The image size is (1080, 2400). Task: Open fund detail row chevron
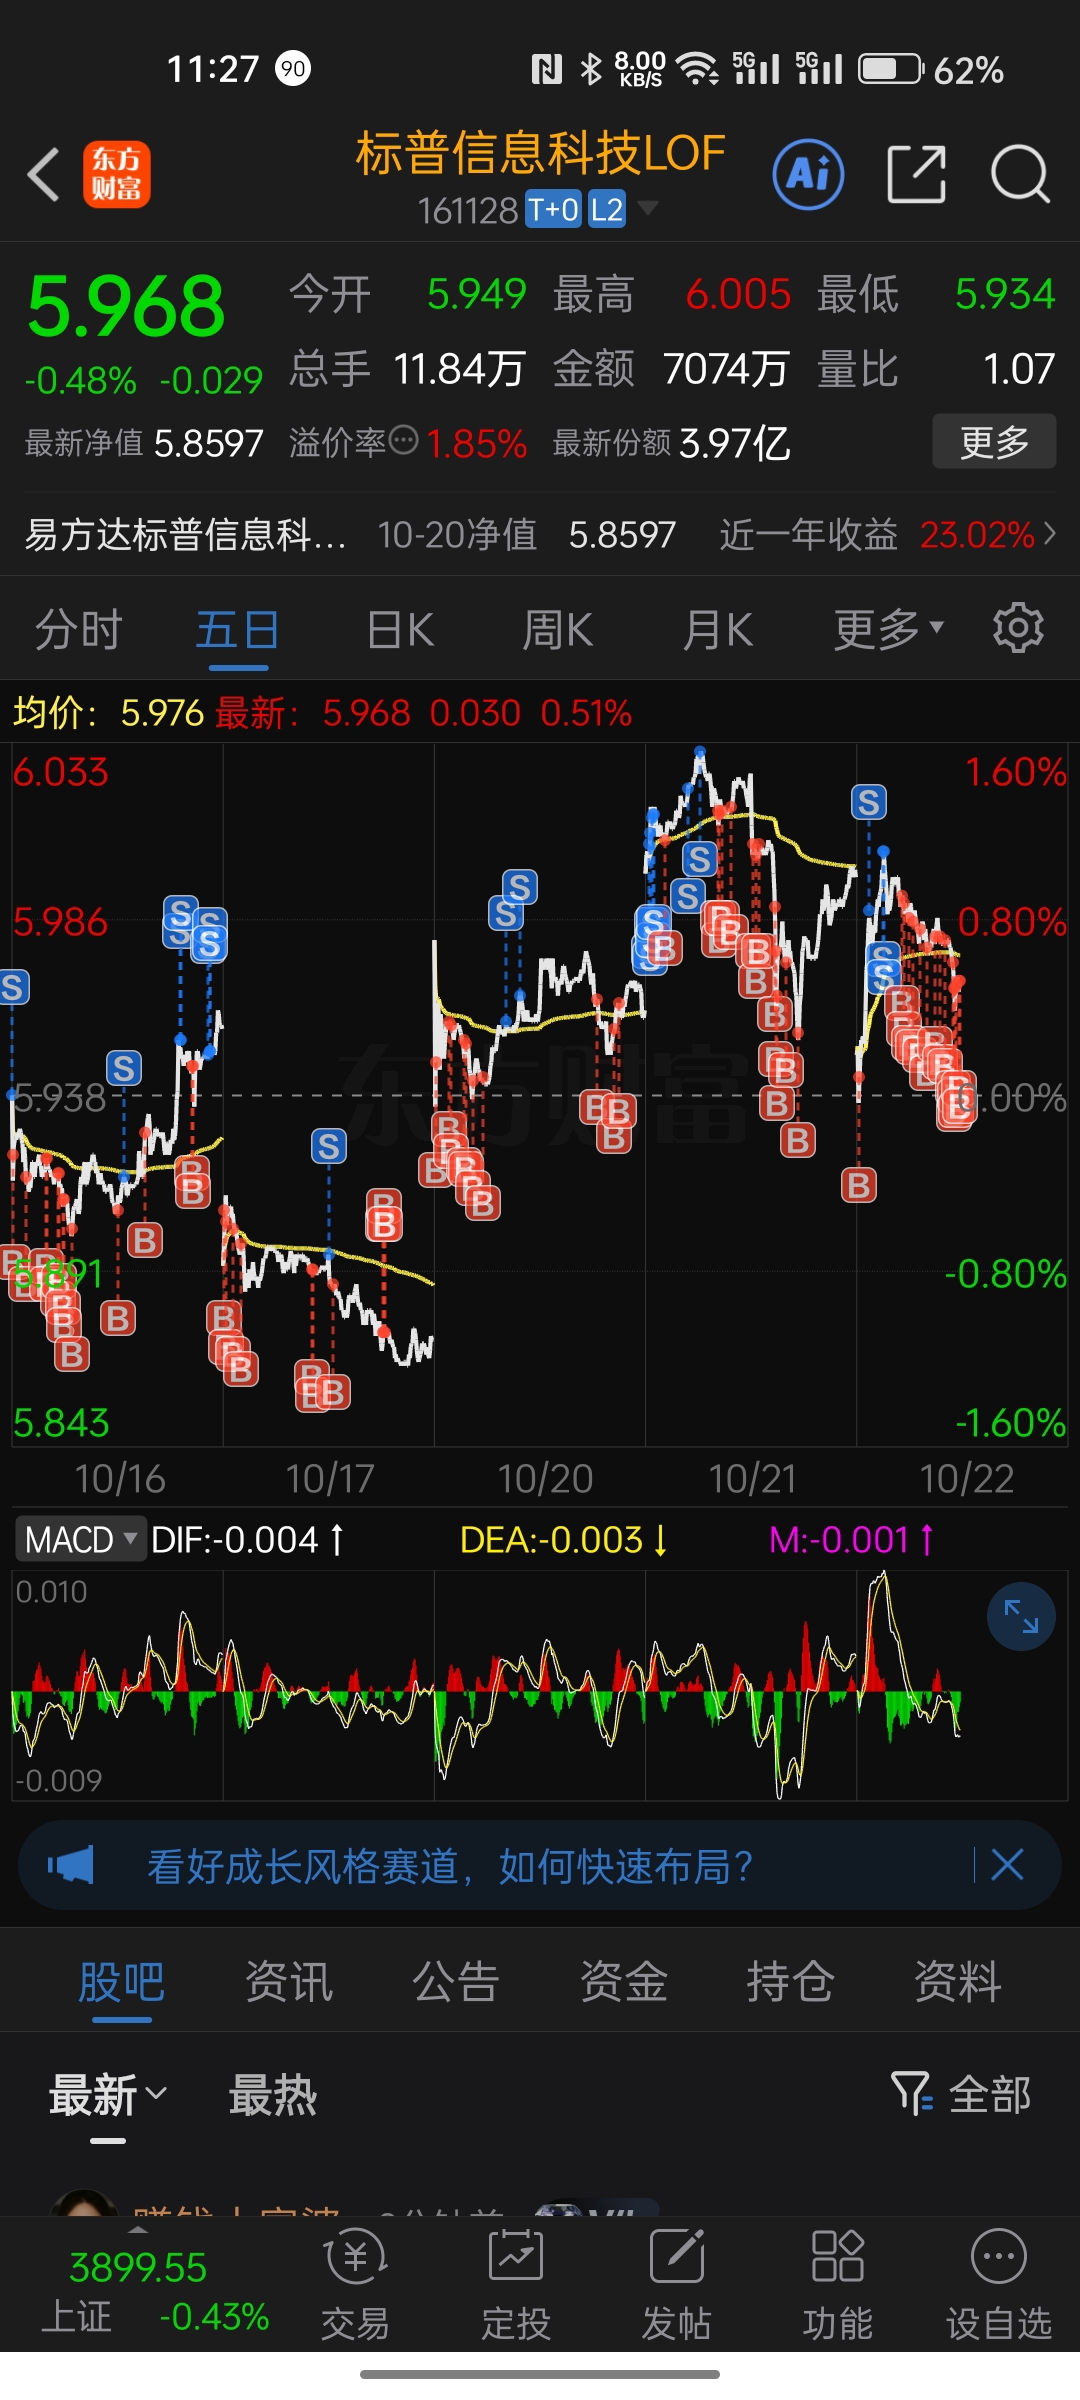(1049, 534)
